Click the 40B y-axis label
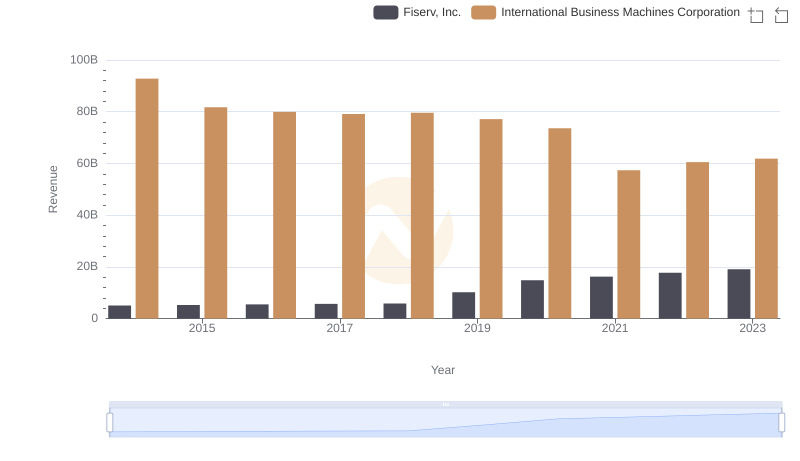 pyautogui.click(x=87, y=215)
